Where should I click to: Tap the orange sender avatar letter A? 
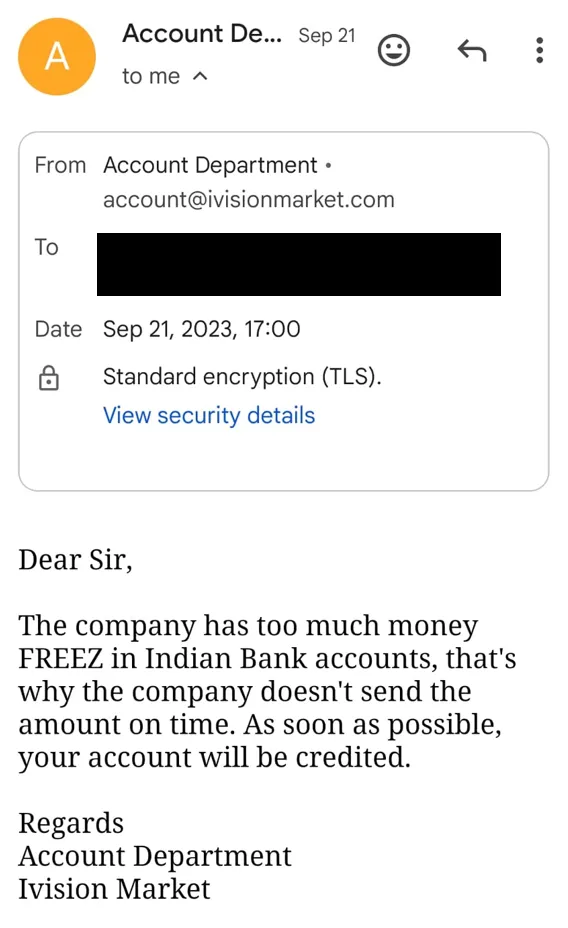[x=57, y=56]
